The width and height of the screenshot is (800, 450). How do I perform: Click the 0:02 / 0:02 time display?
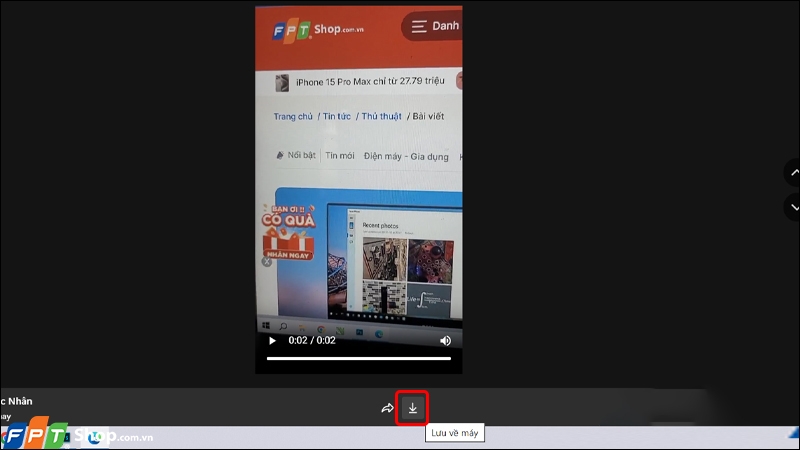(x=312, y=340)
